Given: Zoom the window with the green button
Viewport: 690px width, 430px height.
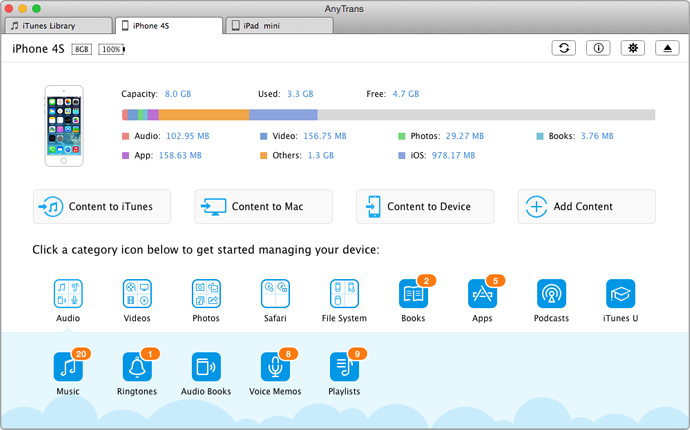Looking at the screenshot, I should tap(37, 8).
